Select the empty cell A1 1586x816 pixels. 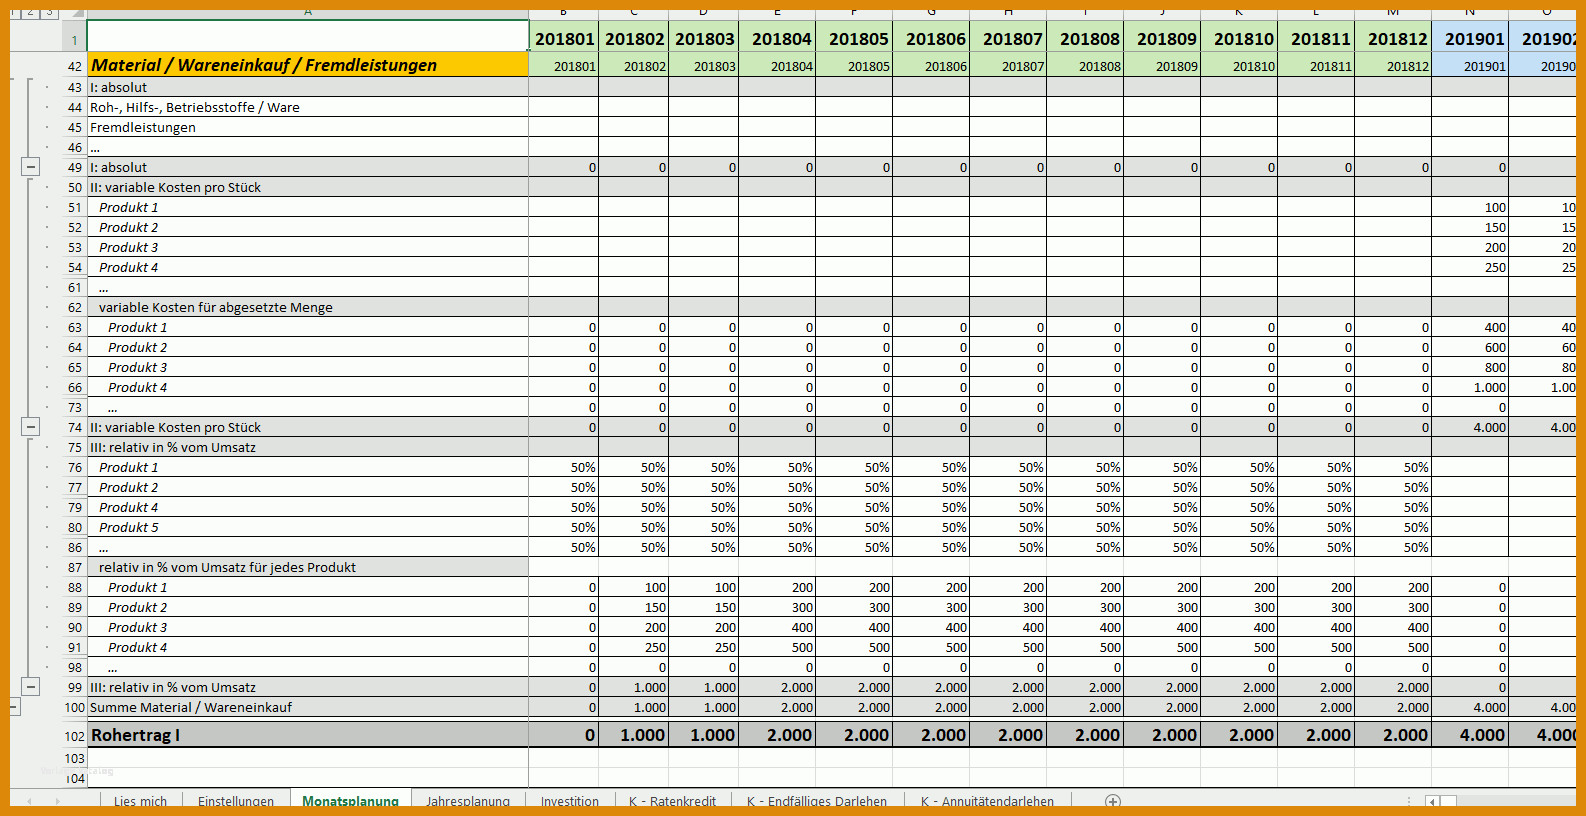coord(308,36)
